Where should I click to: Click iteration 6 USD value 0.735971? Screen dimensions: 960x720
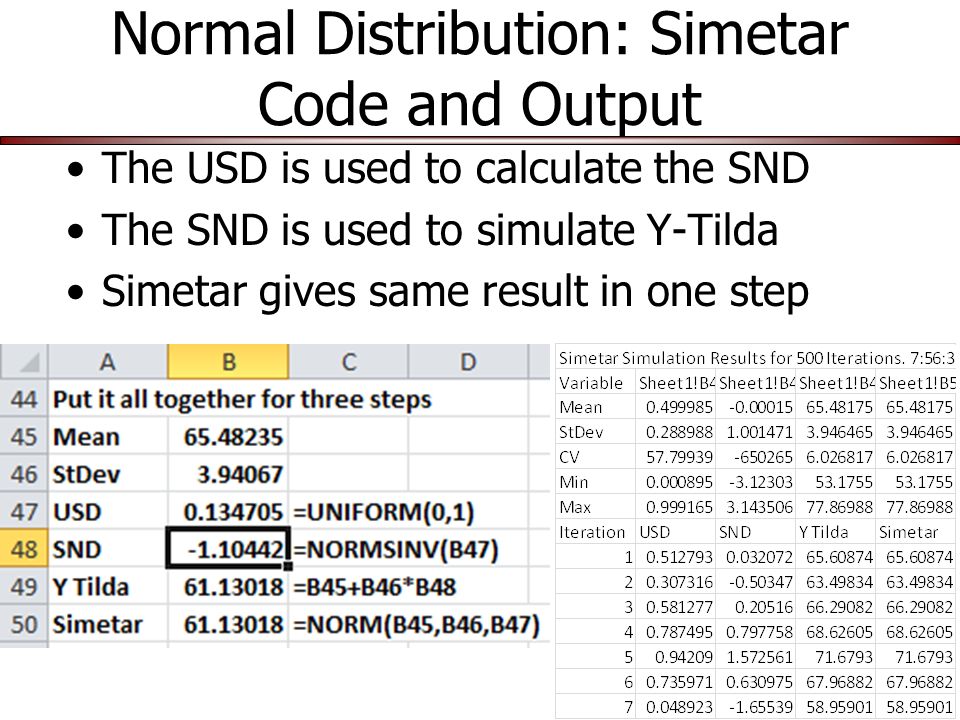[679, 682]
